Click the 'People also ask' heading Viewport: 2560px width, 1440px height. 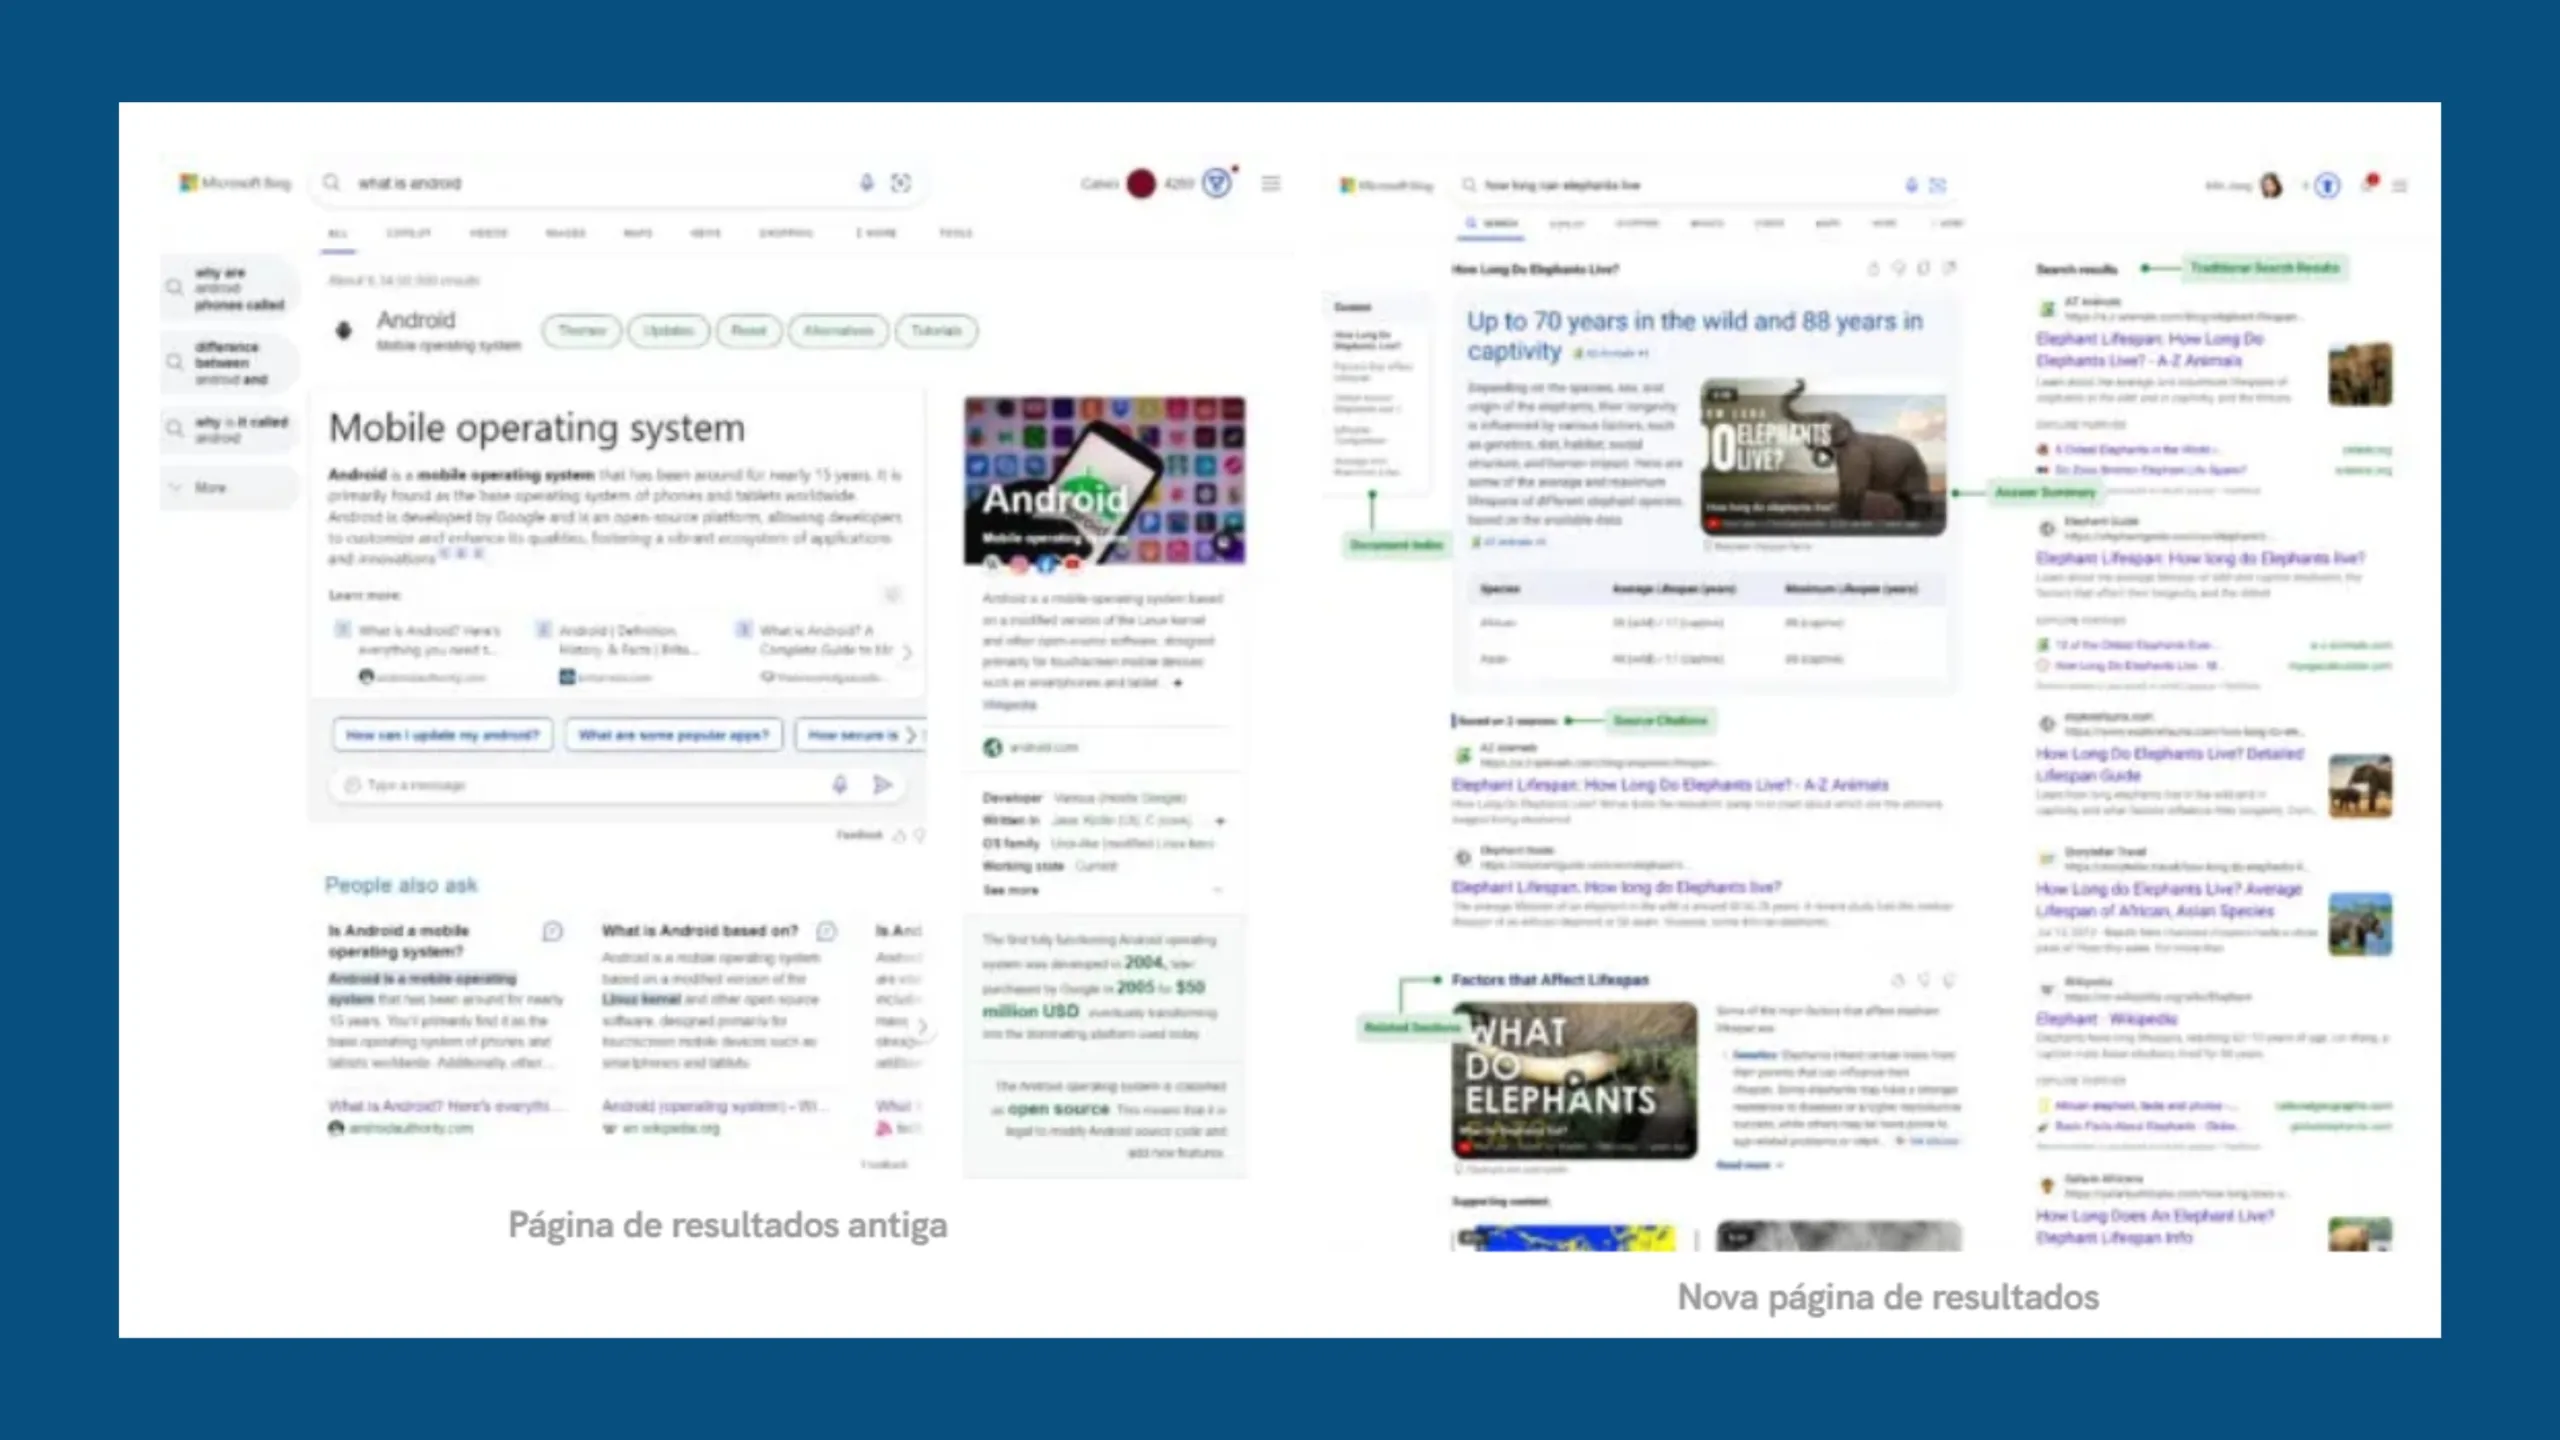click(x=401, y=885)
